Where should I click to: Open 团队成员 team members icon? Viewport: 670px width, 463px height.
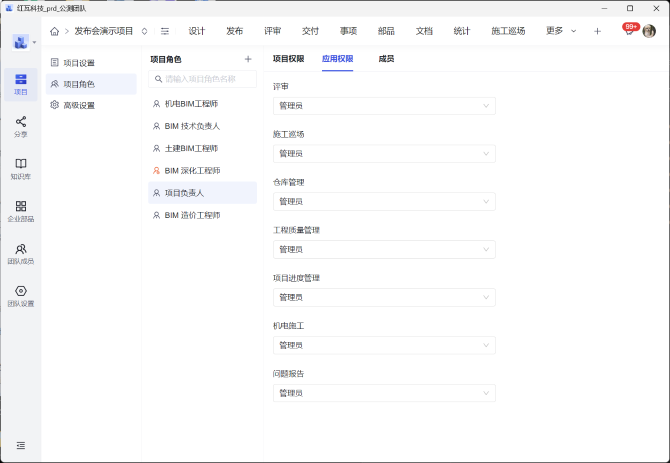click(x=21, y=253)
